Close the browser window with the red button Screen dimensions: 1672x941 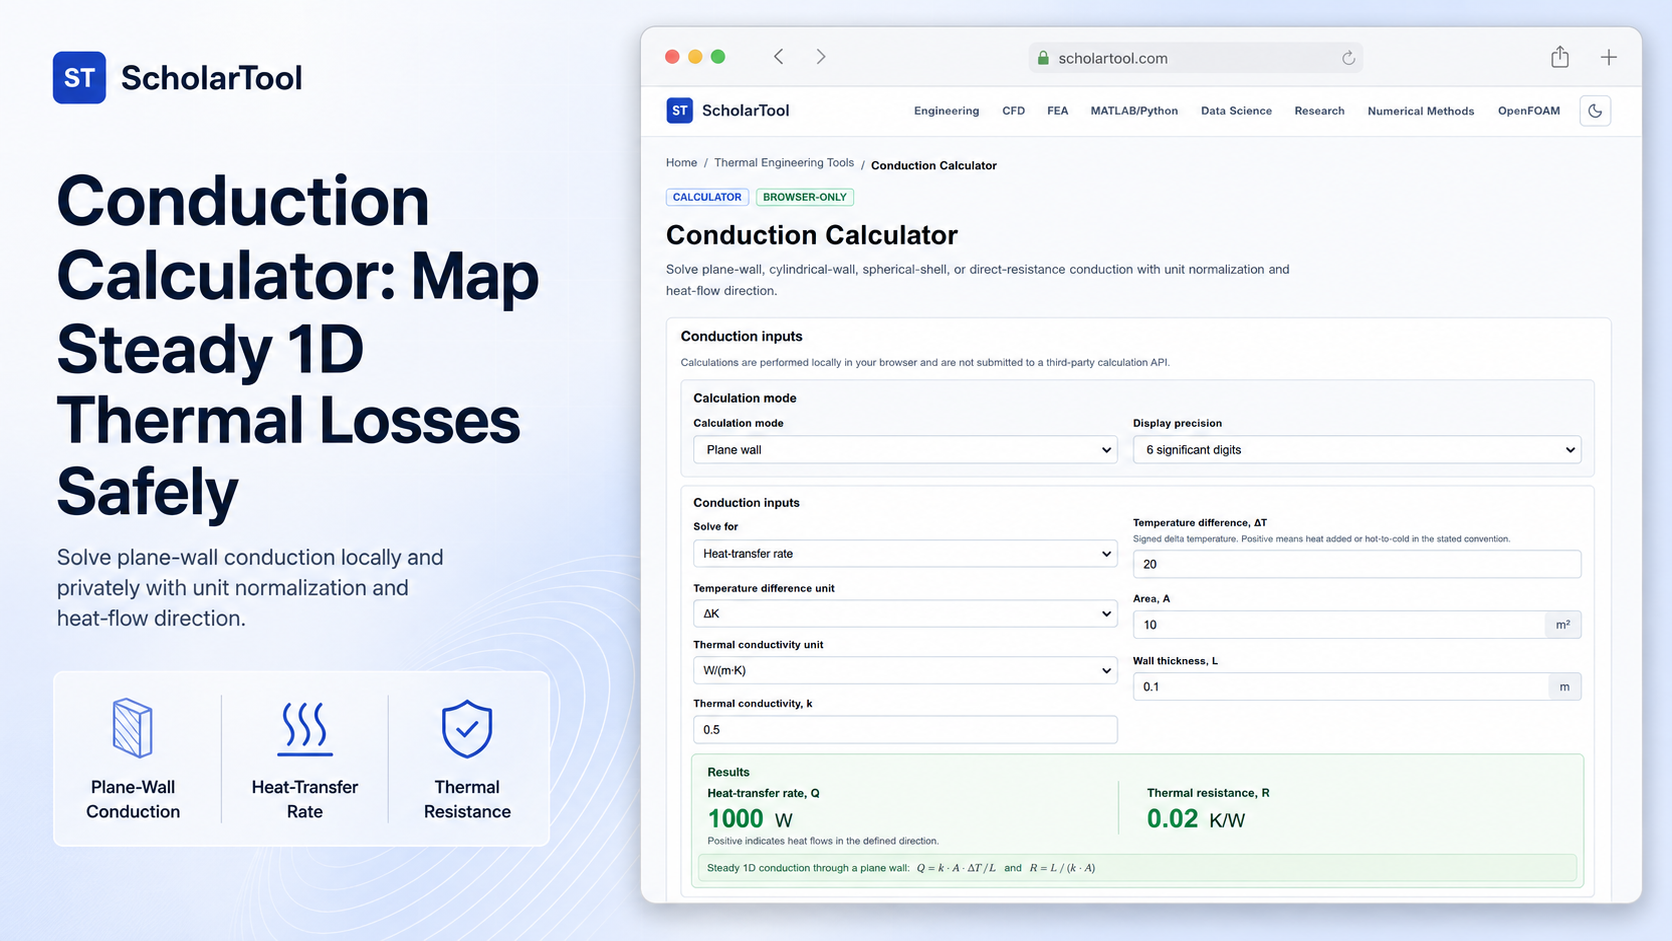pos(672,57)
